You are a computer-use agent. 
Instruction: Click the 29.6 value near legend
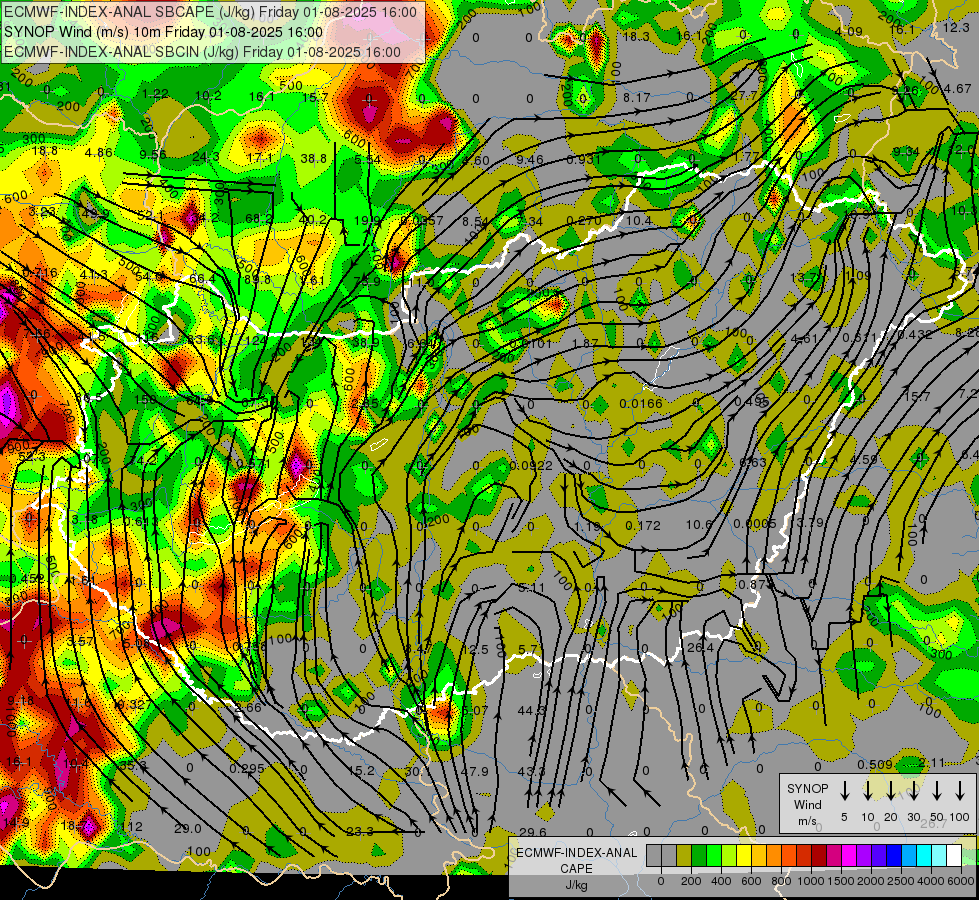tap(533, 832)
